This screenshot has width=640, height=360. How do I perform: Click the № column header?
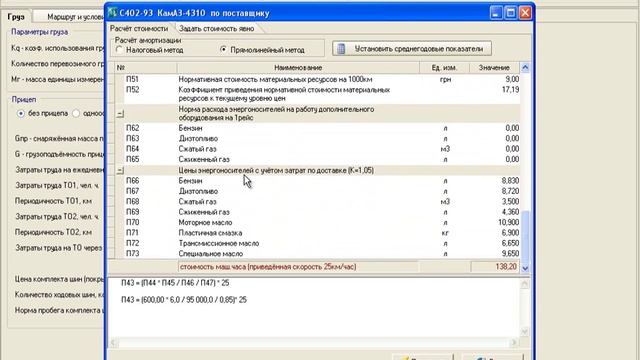(x=146, y=67)
